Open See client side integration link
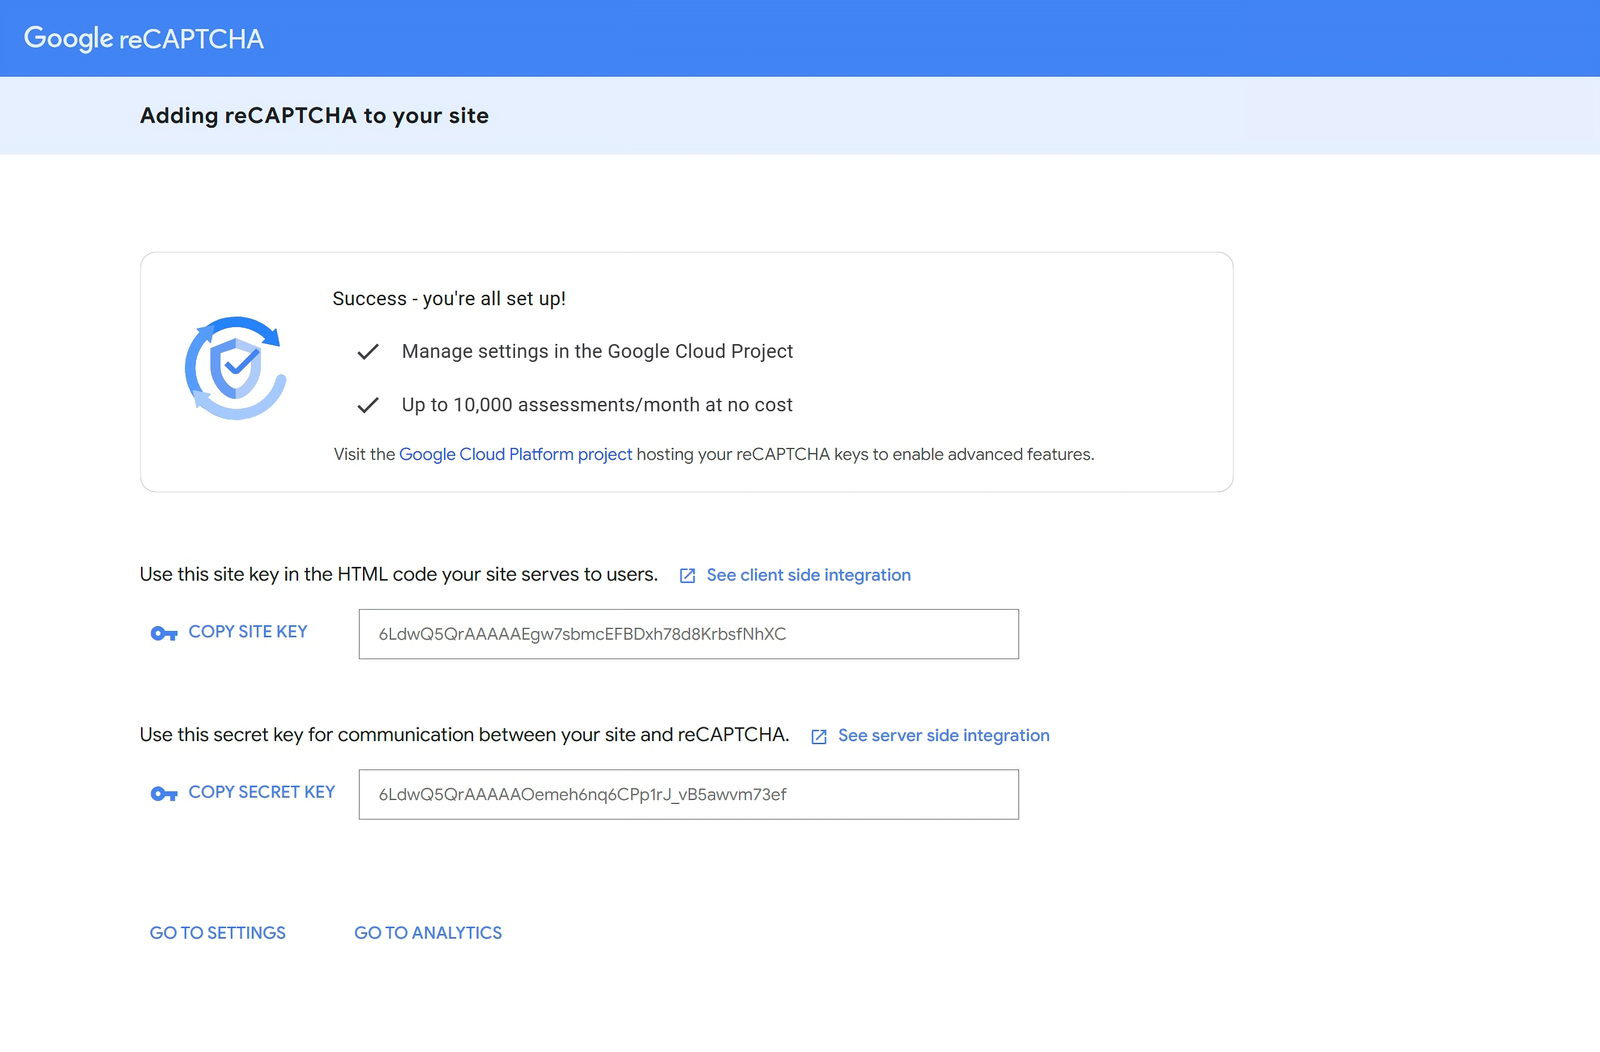1600x1052 pixels. pyautogui.click(x=809, y=575)
